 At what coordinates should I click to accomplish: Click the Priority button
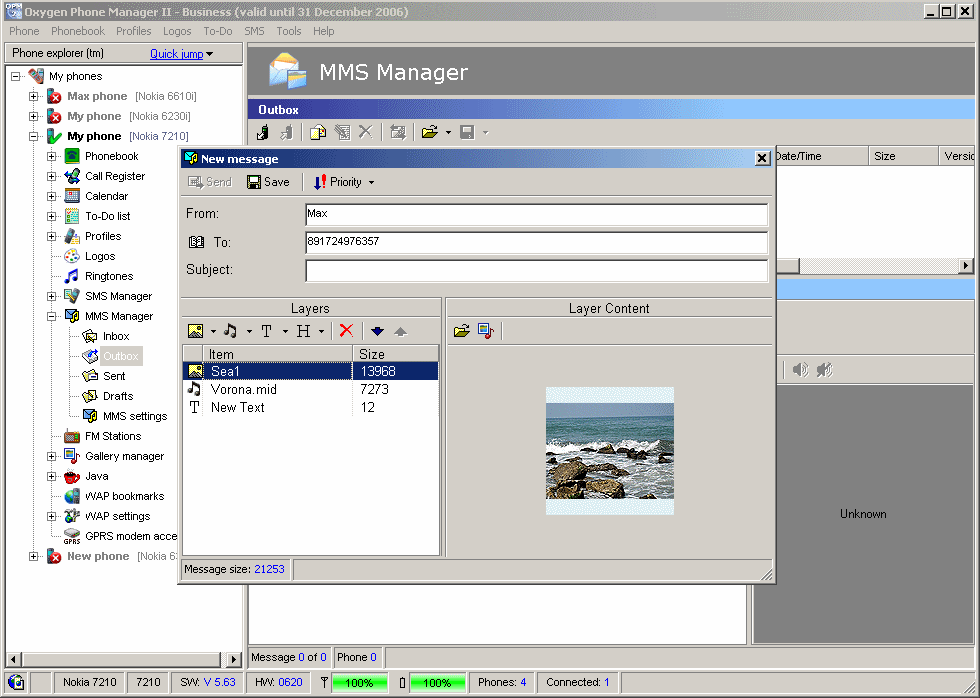pyautogui.click(x=338, y=182)
